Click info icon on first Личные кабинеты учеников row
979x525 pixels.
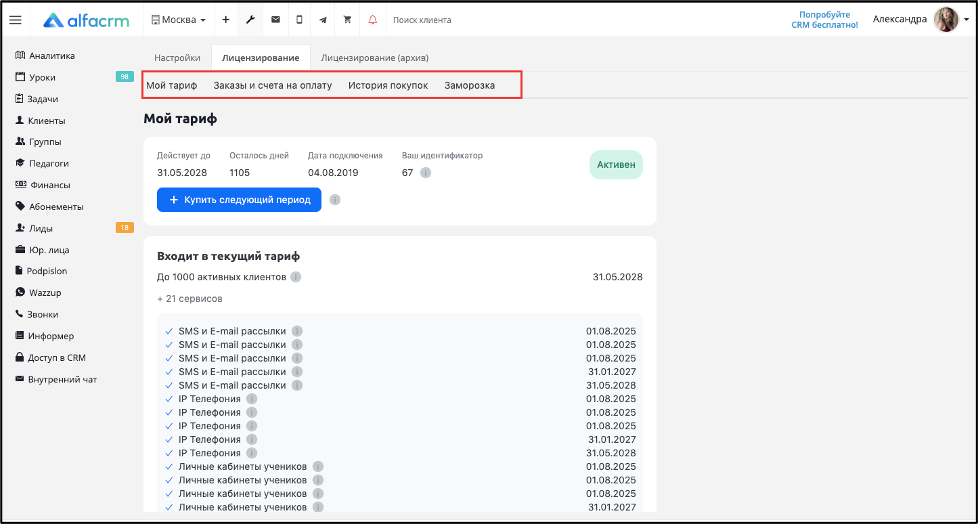pos(318,467)
